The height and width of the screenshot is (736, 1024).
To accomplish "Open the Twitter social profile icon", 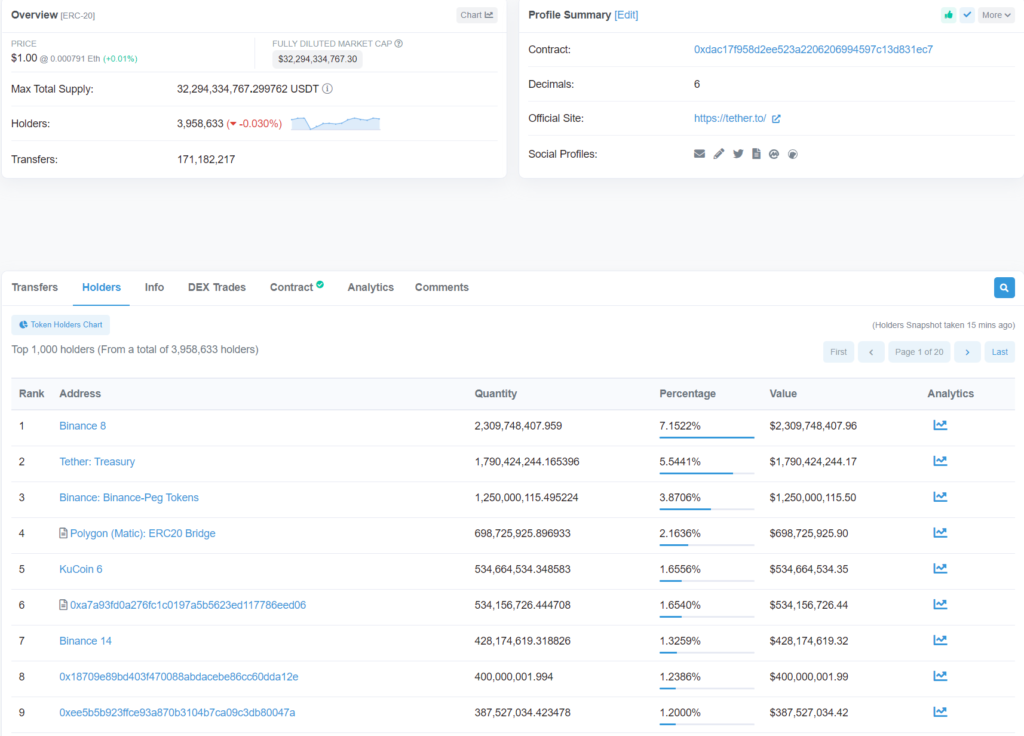I will coord(738,154).
